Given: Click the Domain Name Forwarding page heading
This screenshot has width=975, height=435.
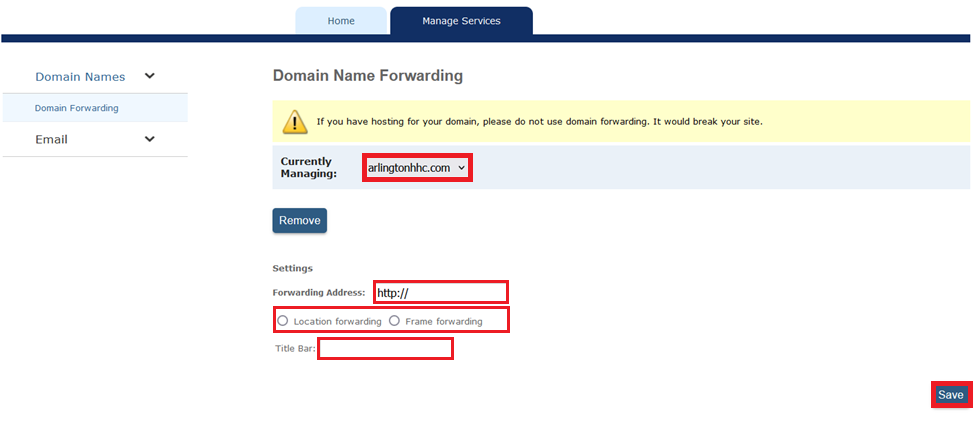Looking at the screenshot, I should pos(367,76).
